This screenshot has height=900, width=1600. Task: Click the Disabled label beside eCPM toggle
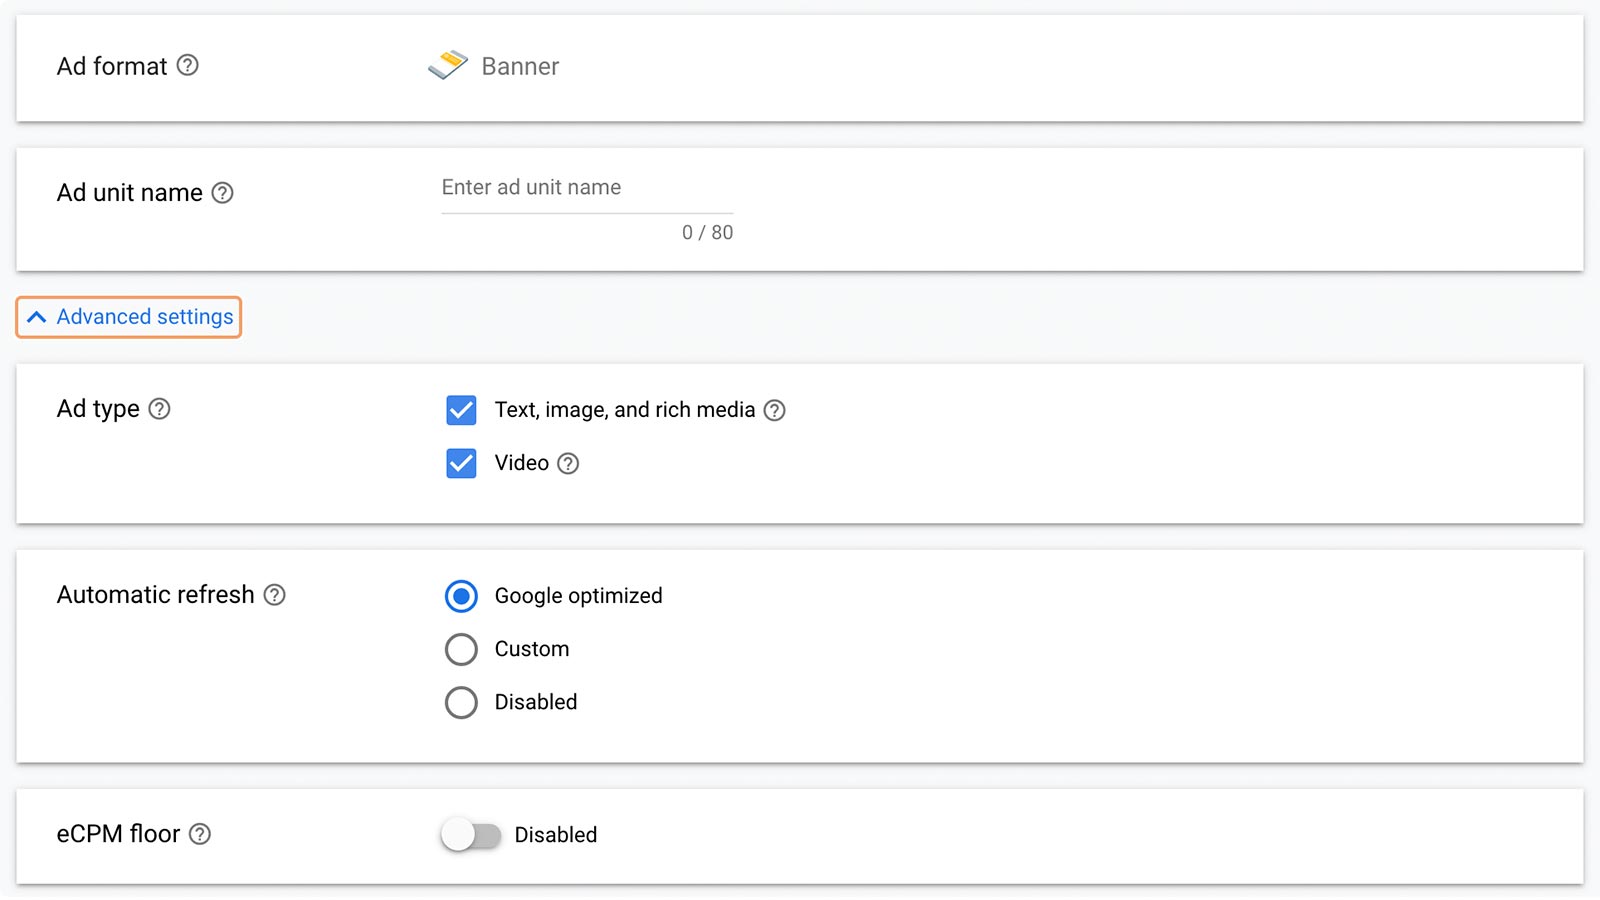[x=556, y=834]
